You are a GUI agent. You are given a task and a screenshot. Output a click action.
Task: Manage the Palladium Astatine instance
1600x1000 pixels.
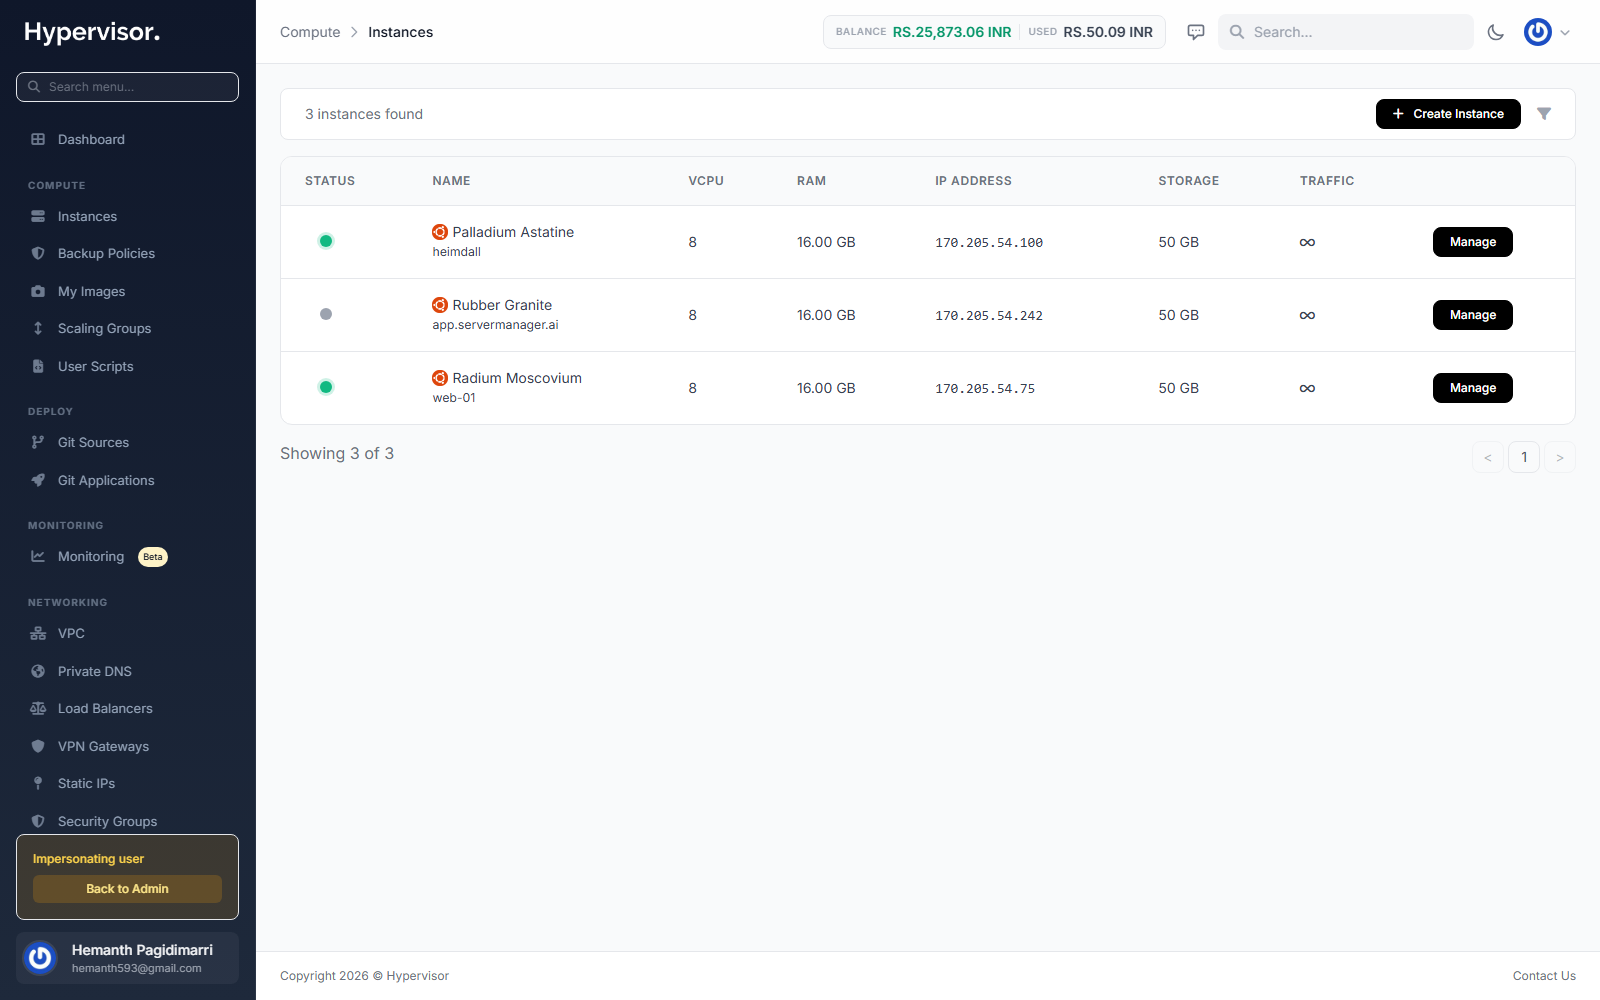coord(1473,242)
